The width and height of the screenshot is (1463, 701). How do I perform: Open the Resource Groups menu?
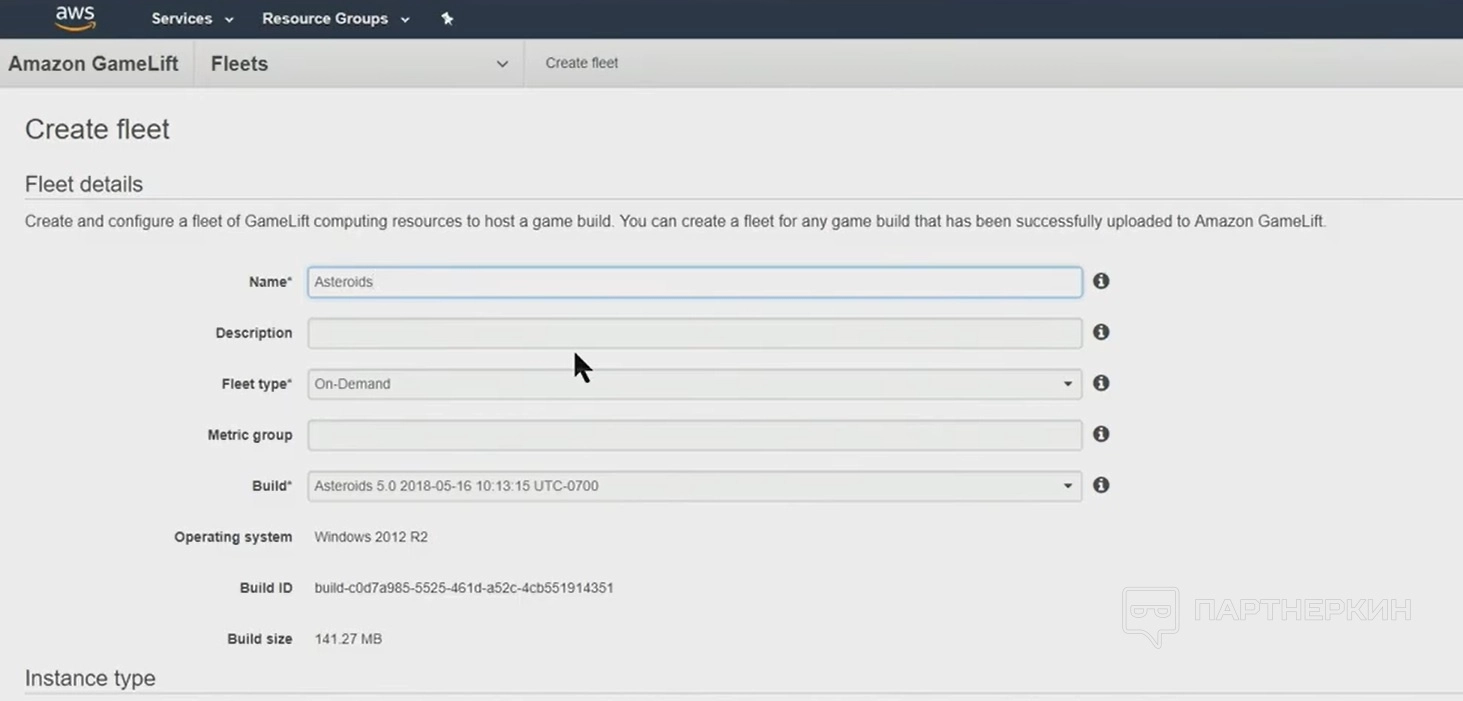click(x=335, y=18)
